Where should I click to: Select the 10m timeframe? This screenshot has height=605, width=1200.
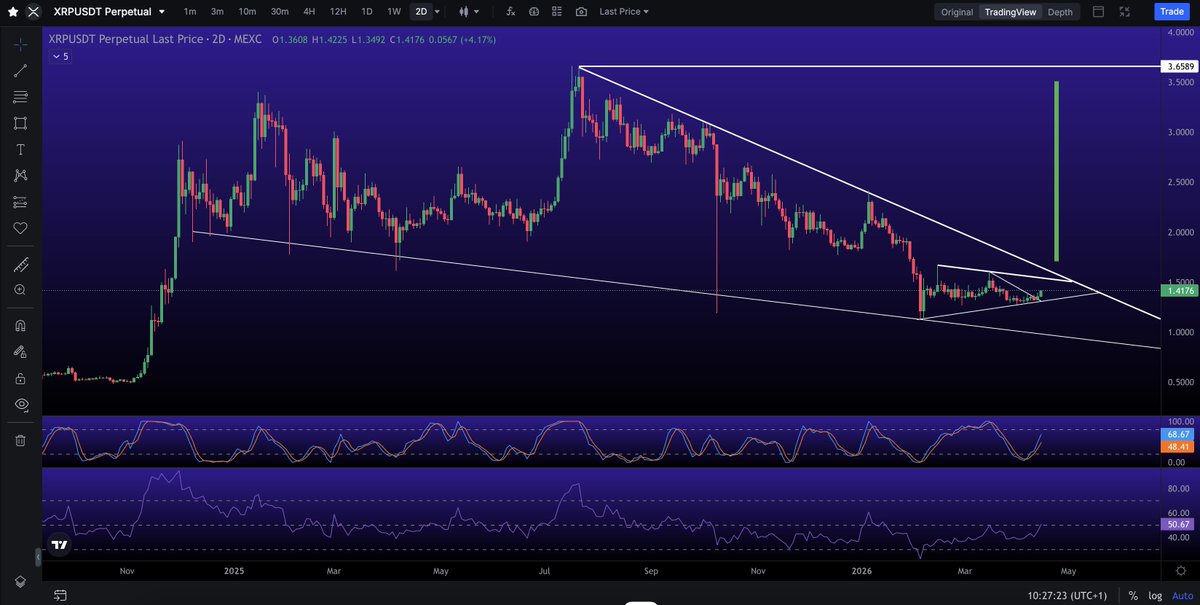tap(246, 12)
